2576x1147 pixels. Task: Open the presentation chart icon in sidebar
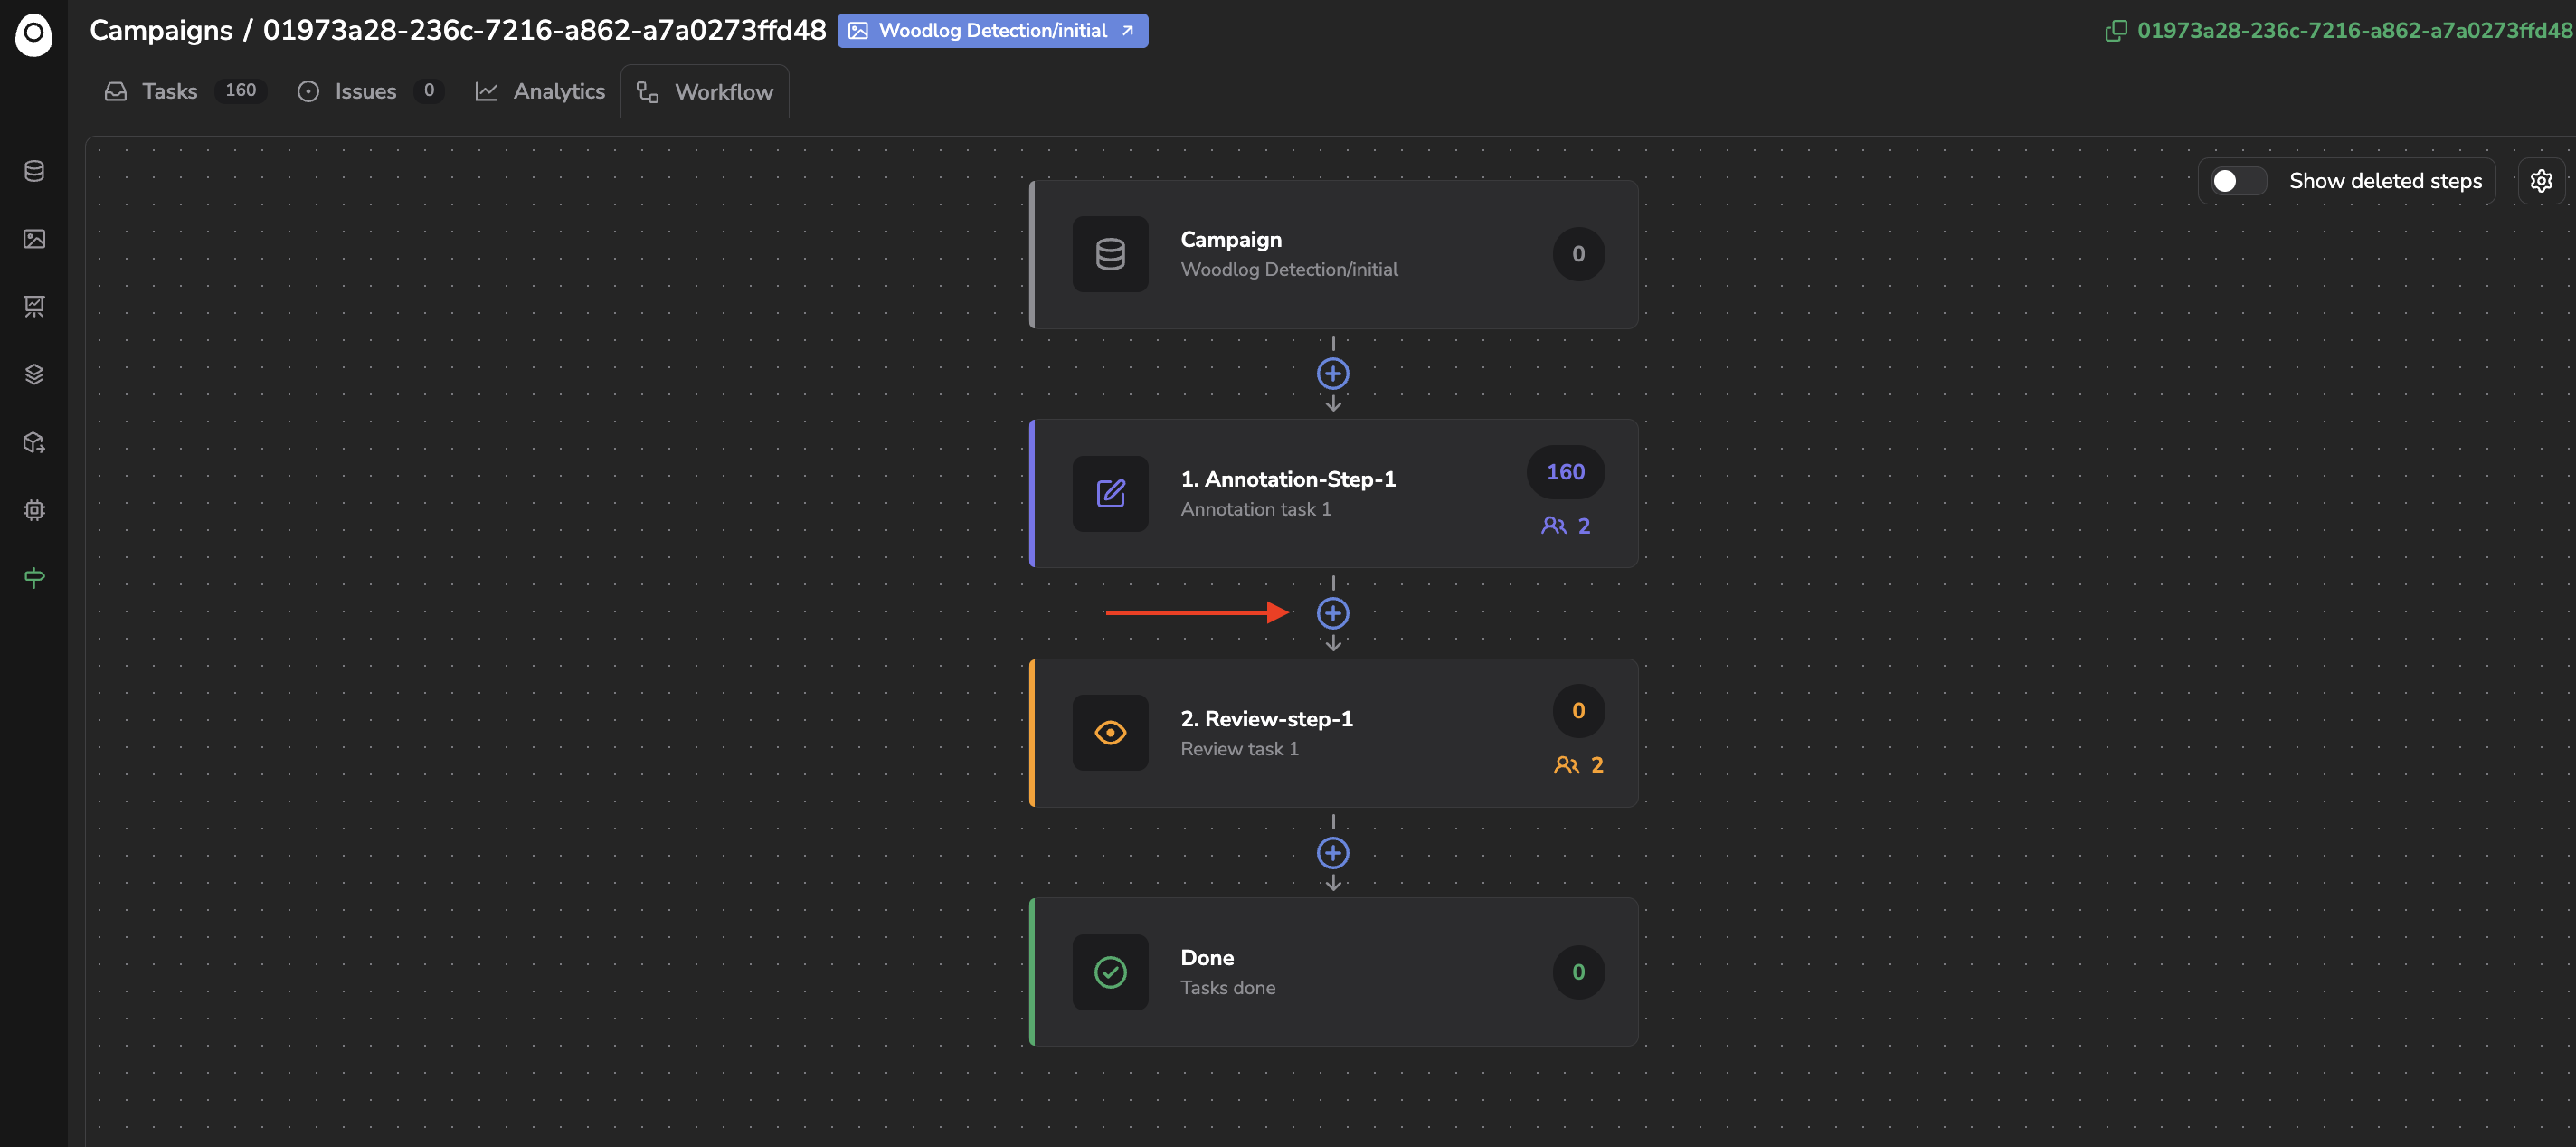(34, 306)
